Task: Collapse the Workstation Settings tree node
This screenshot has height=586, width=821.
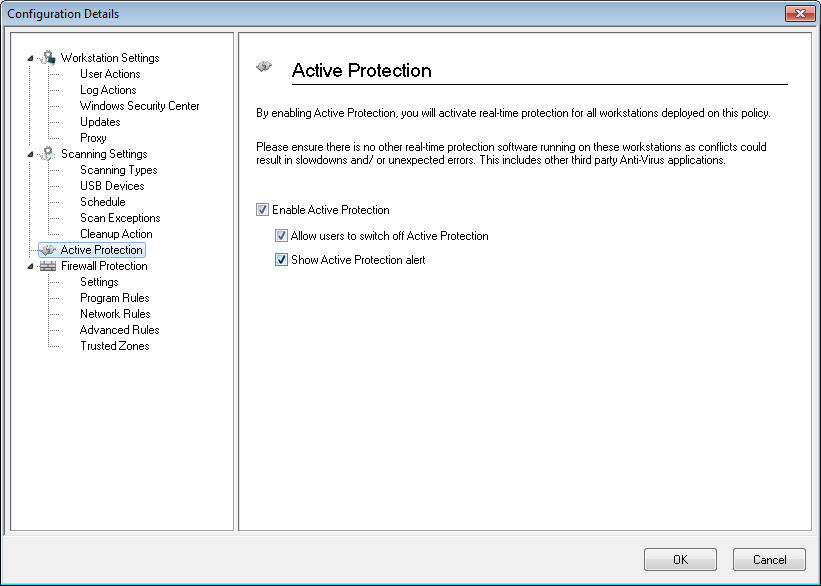Action: [30, 58]
